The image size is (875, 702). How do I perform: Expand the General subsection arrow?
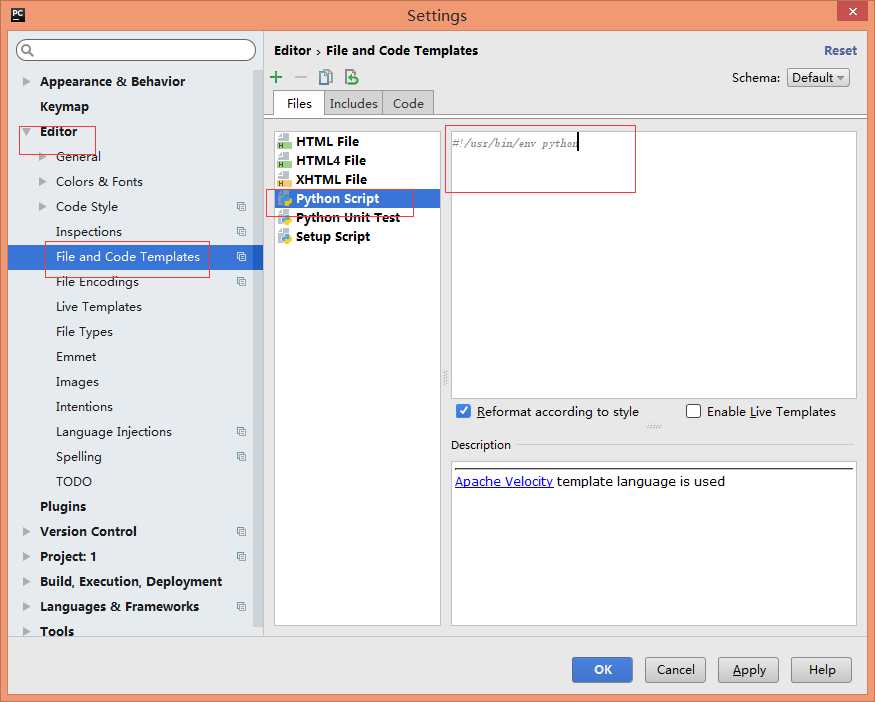point(42,157)
